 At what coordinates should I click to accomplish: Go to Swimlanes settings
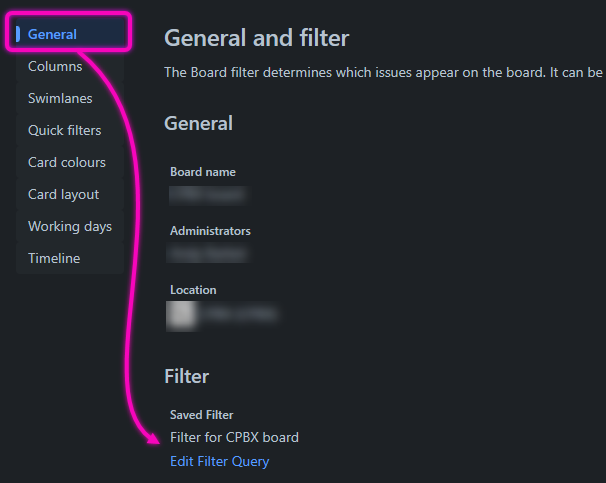tap(60, 99)
